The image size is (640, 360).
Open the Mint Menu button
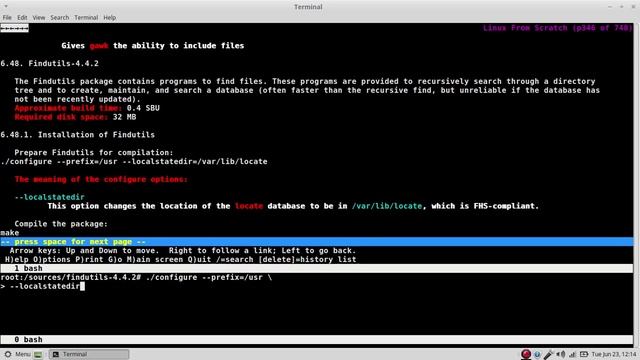[x=17, y=354]
